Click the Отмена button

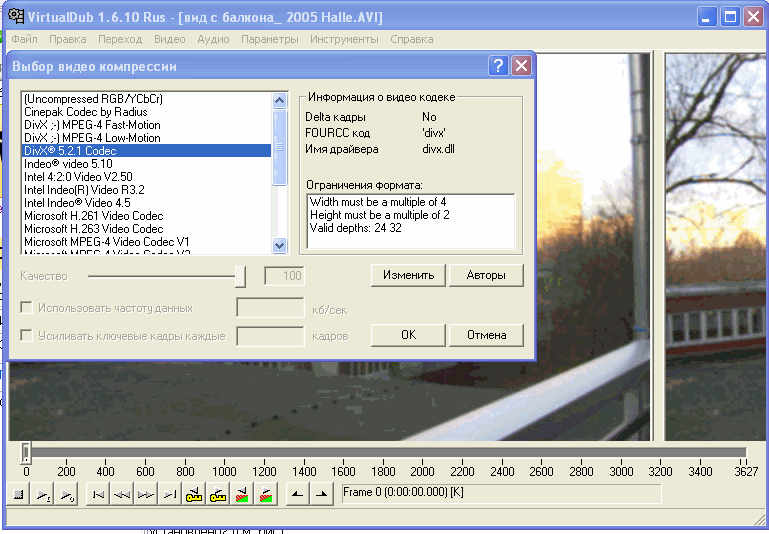click(x=486, y=335)
